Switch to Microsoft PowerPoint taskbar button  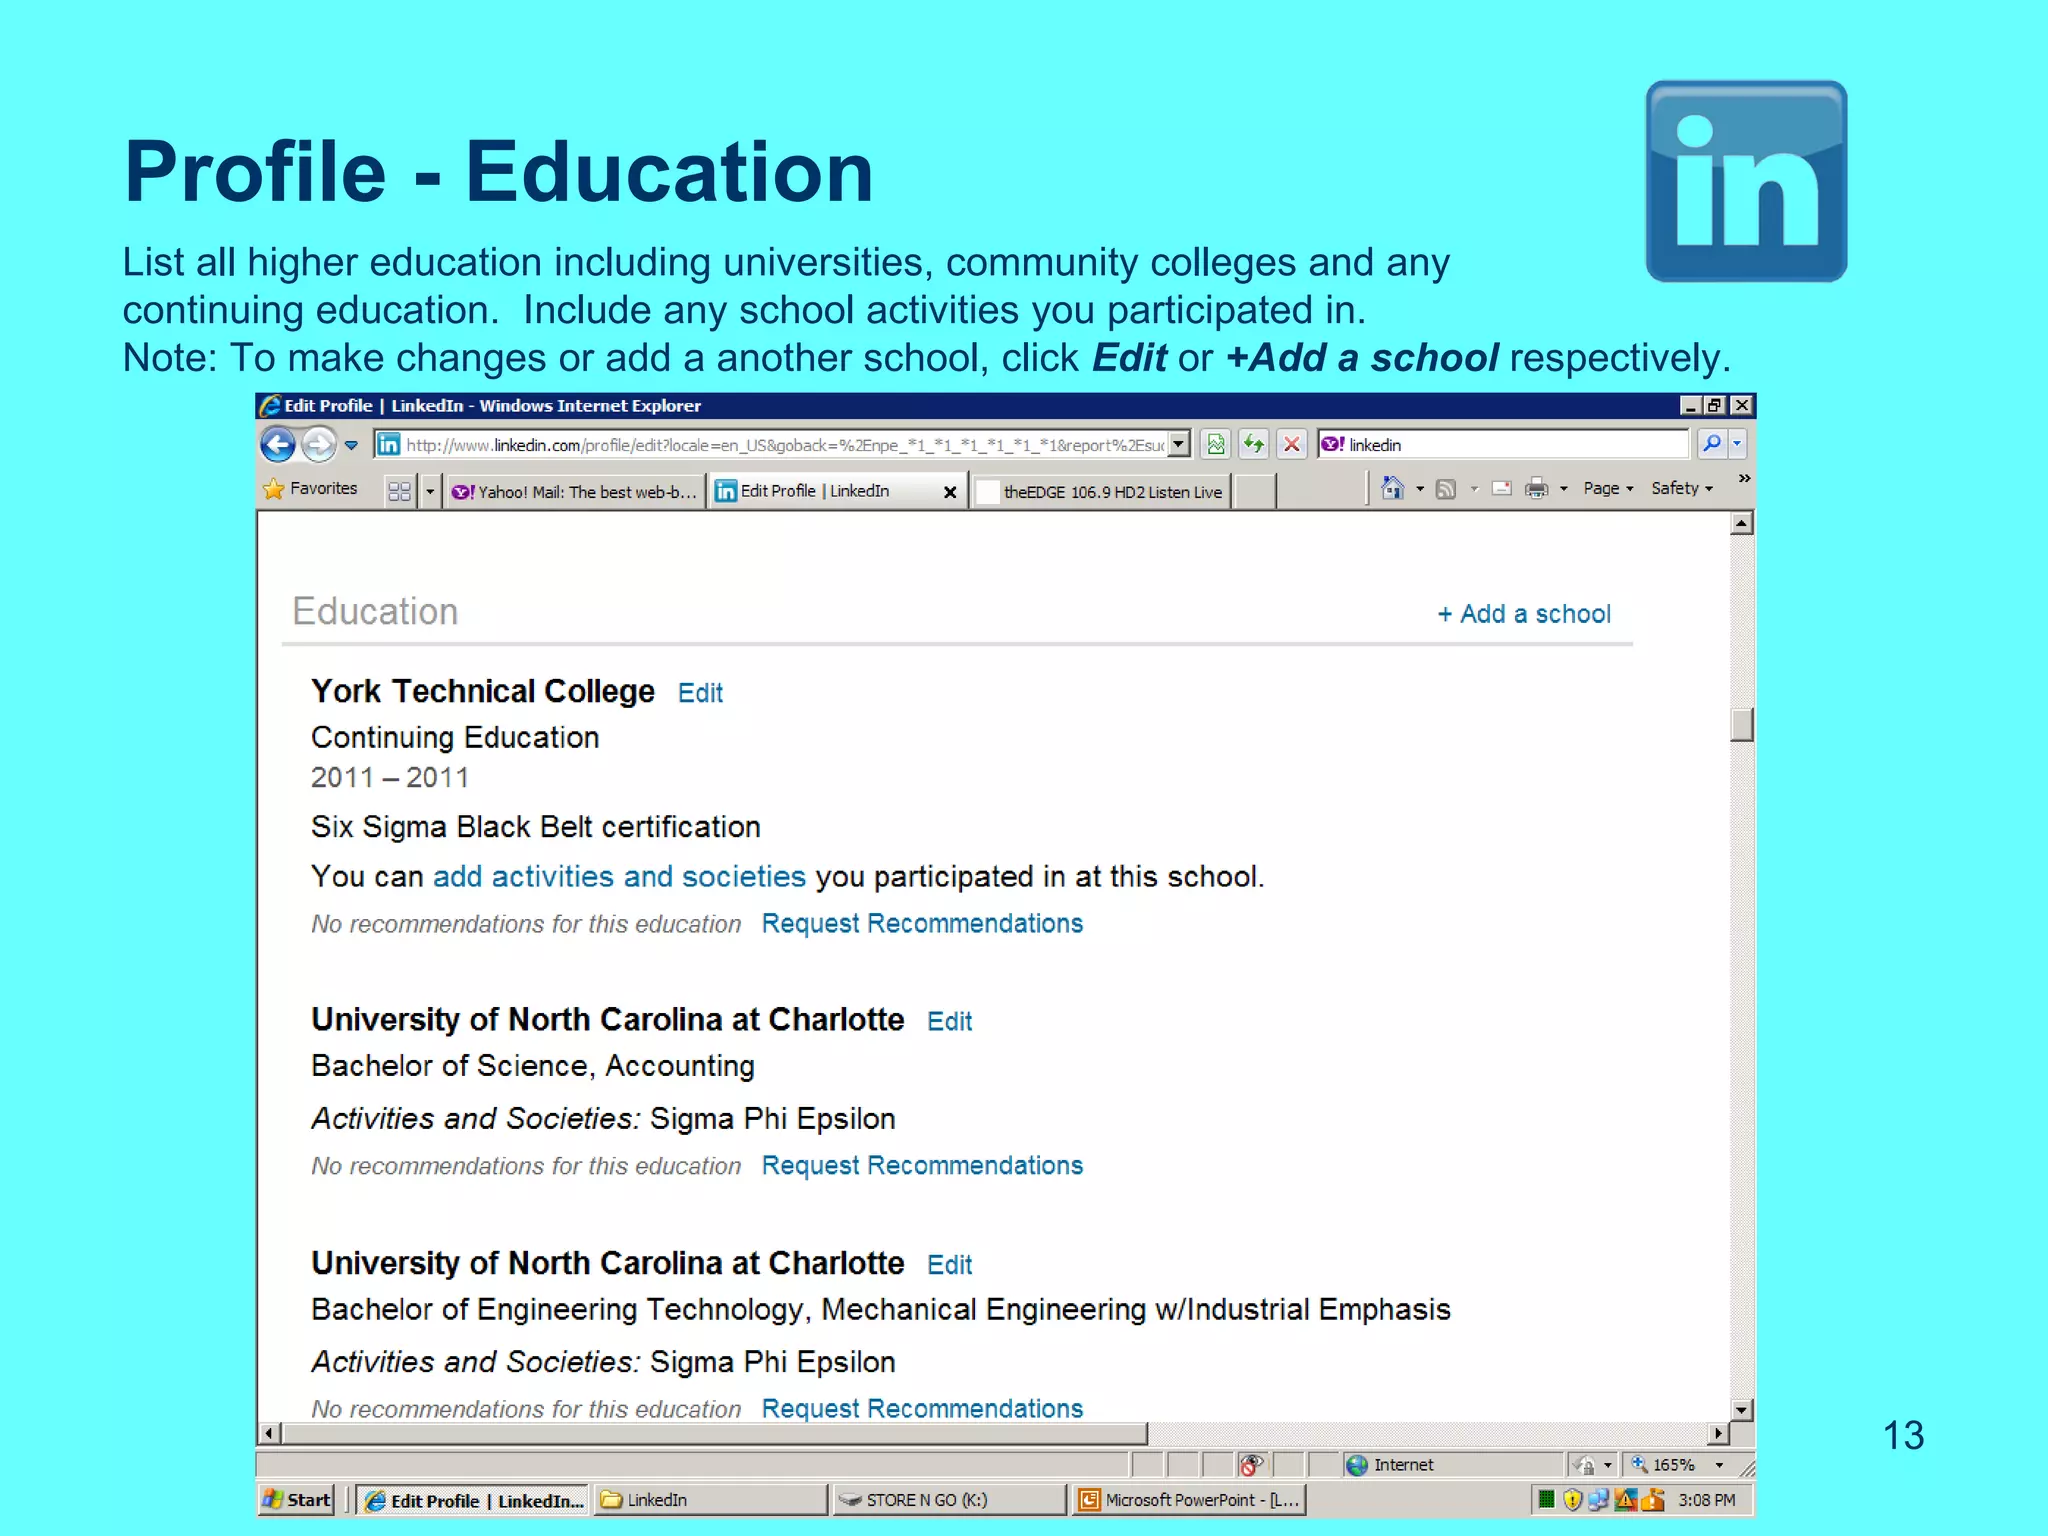pos(1188,1500)
